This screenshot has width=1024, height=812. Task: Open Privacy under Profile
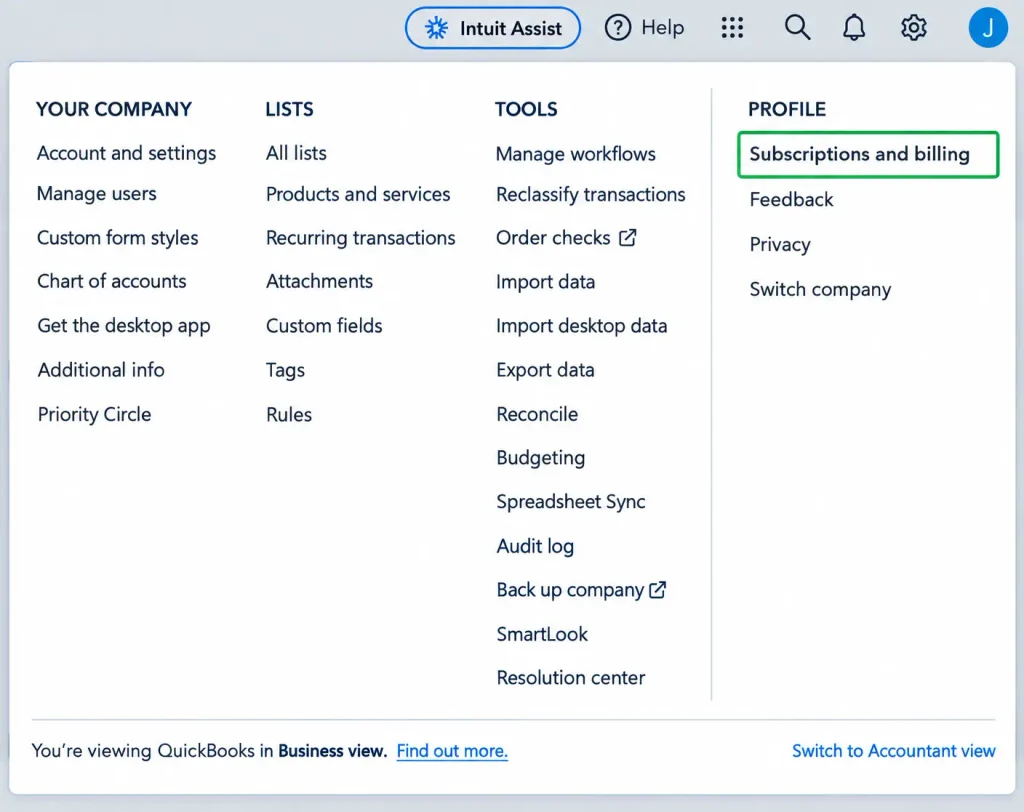[780, 244]
